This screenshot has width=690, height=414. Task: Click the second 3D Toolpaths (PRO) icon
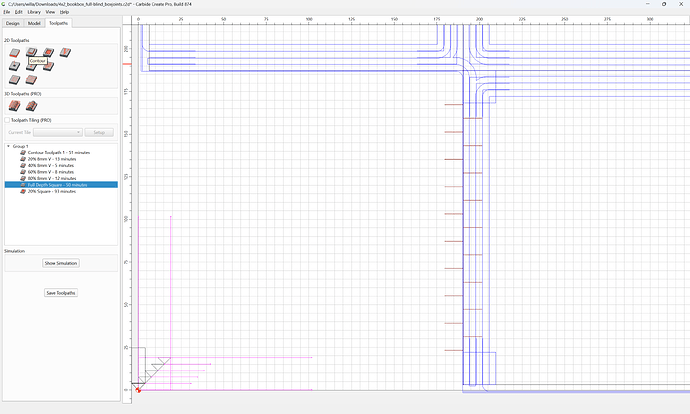tap(31, 106)
